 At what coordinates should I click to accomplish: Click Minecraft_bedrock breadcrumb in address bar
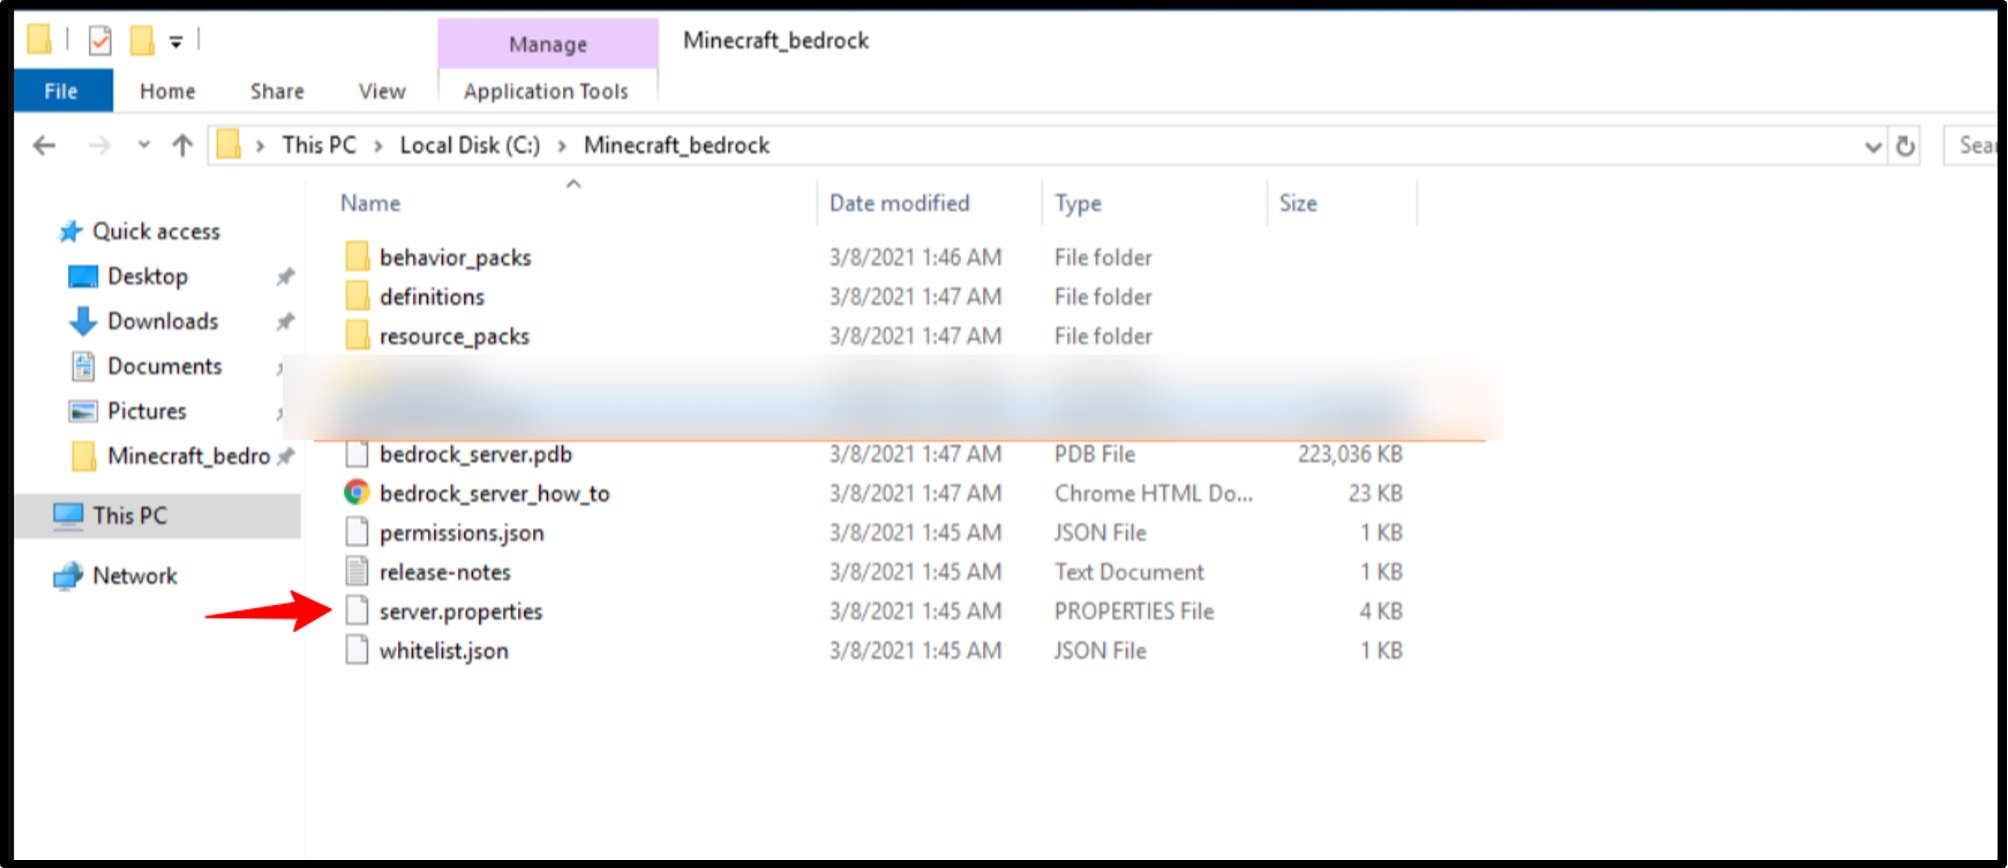[x=677, y=145]
